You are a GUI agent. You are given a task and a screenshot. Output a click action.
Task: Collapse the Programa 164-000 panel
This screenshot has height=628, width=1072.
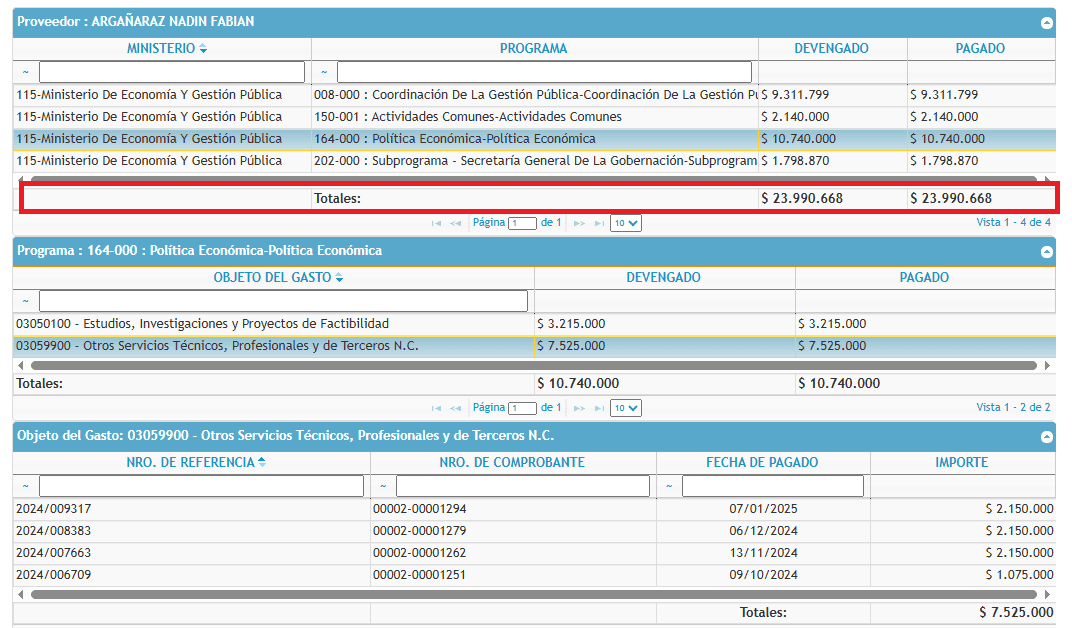pyautogui.click(x=1046, y=252)
